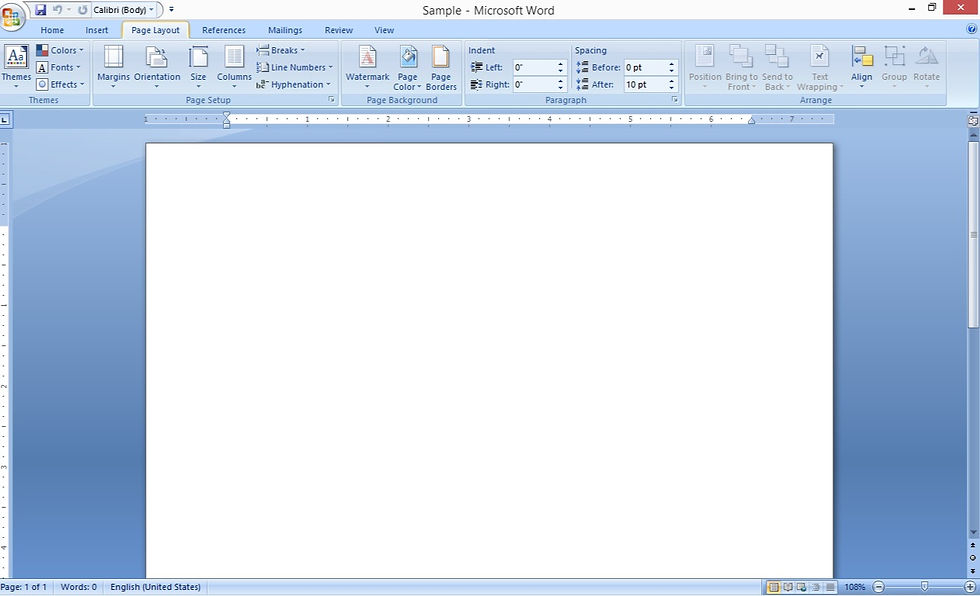Click the Bring to Front button
Image resolution: width=980 pixels, height=596 pixels.
(741, 68)
